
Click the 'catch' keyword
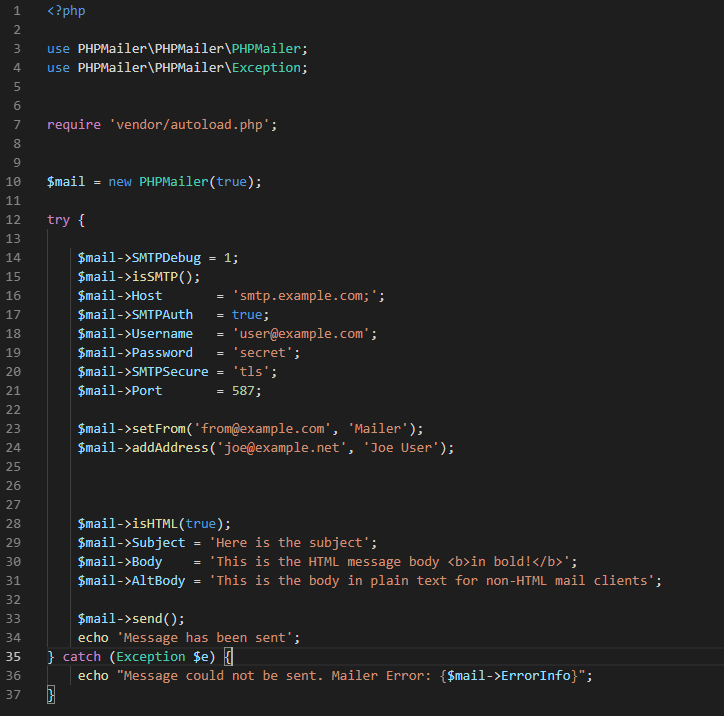click(82, 657)
